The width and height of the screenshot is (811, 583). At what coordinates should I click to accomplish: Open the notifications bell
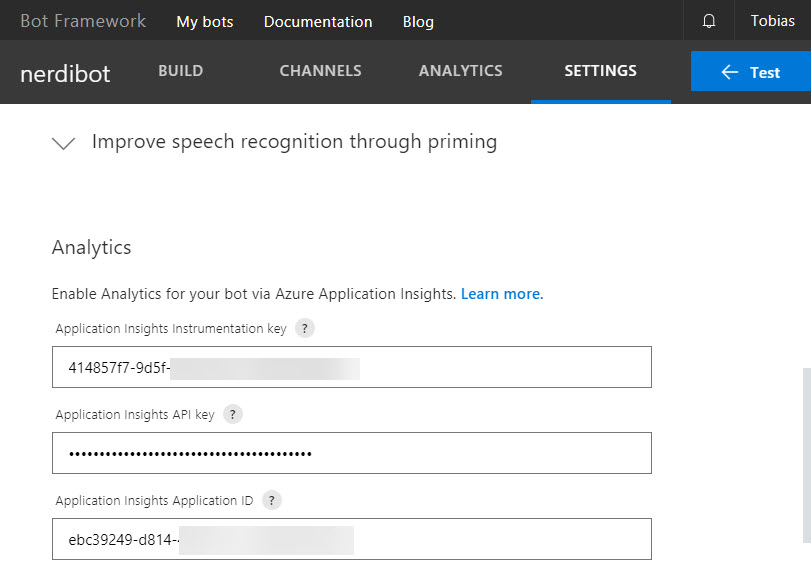709,21
